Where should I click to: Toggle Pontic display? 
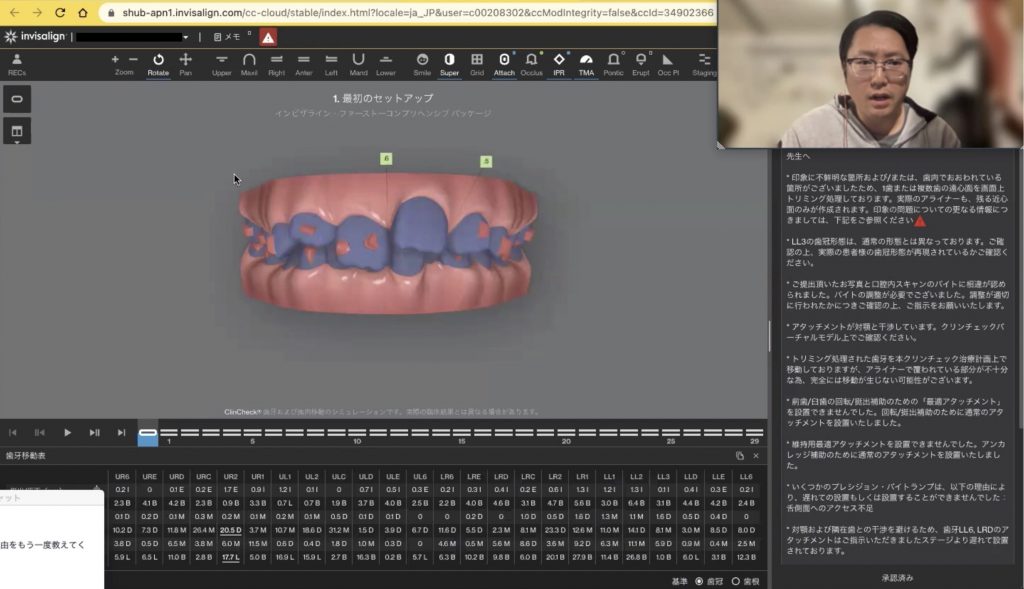[613, 65]
